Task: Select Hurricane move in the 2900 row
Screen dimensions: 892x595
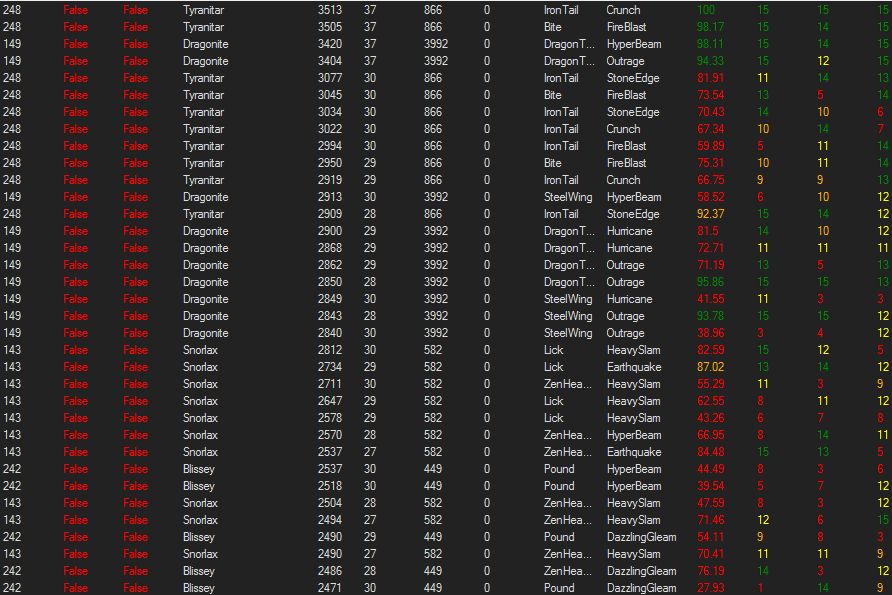Action: (629, 232)
